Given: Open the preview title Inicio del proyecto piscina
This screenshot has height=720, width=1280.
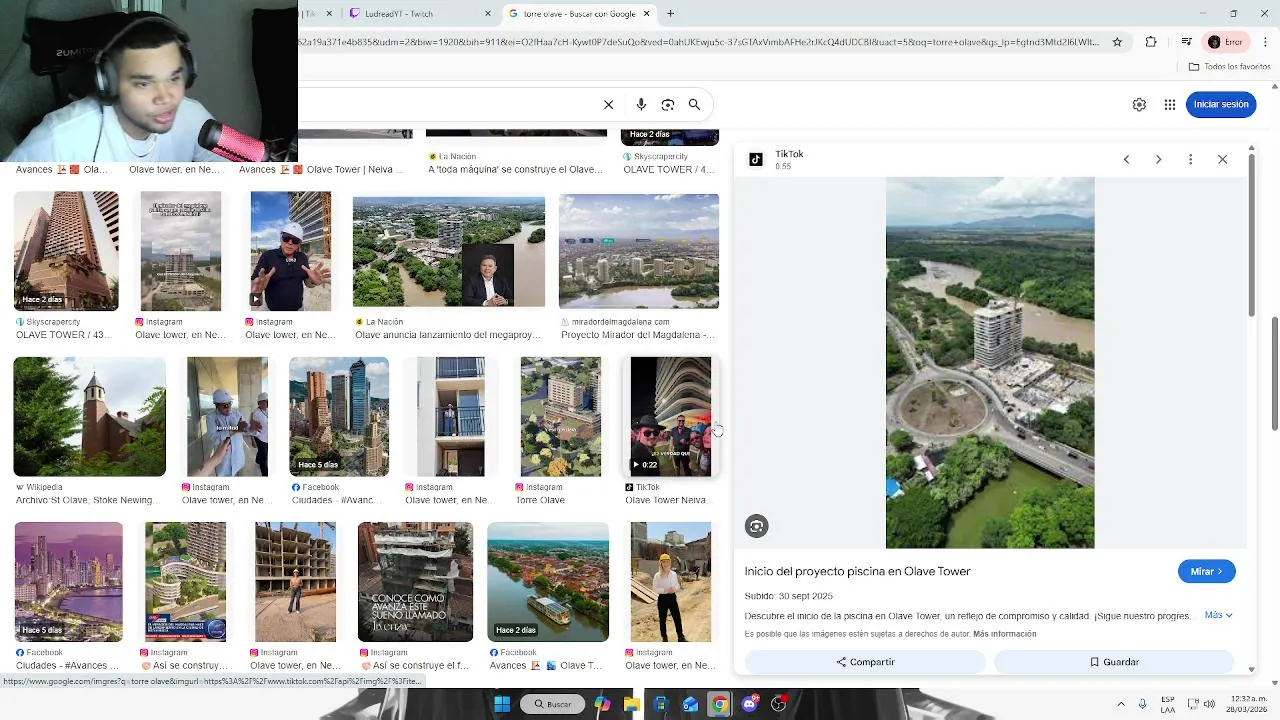Looking at the screenshot, I should pos(857,571).
